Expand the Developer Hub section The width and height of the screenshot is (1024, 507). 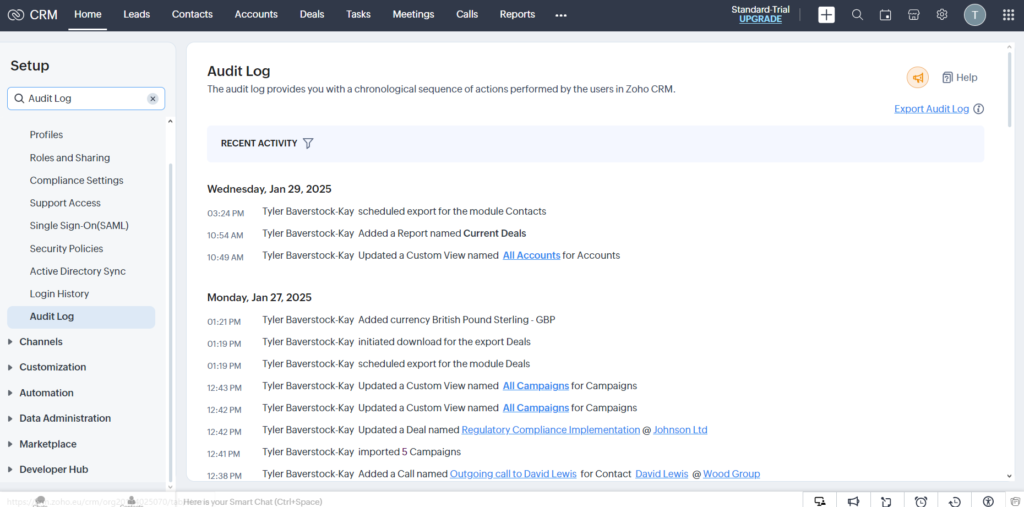[10, 469]
